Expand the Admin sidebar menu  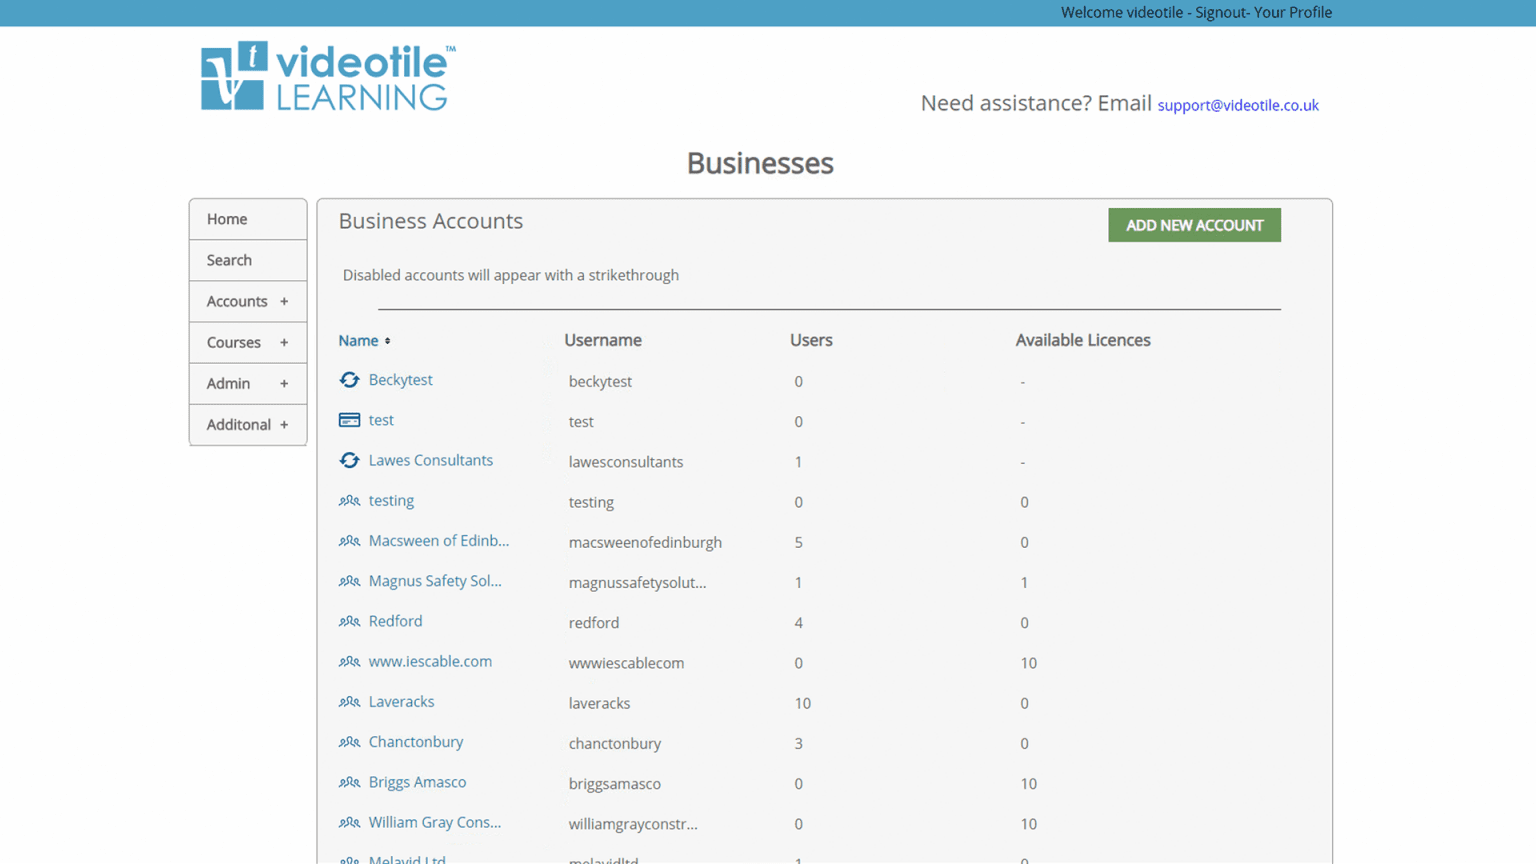[x=247, y=383]
